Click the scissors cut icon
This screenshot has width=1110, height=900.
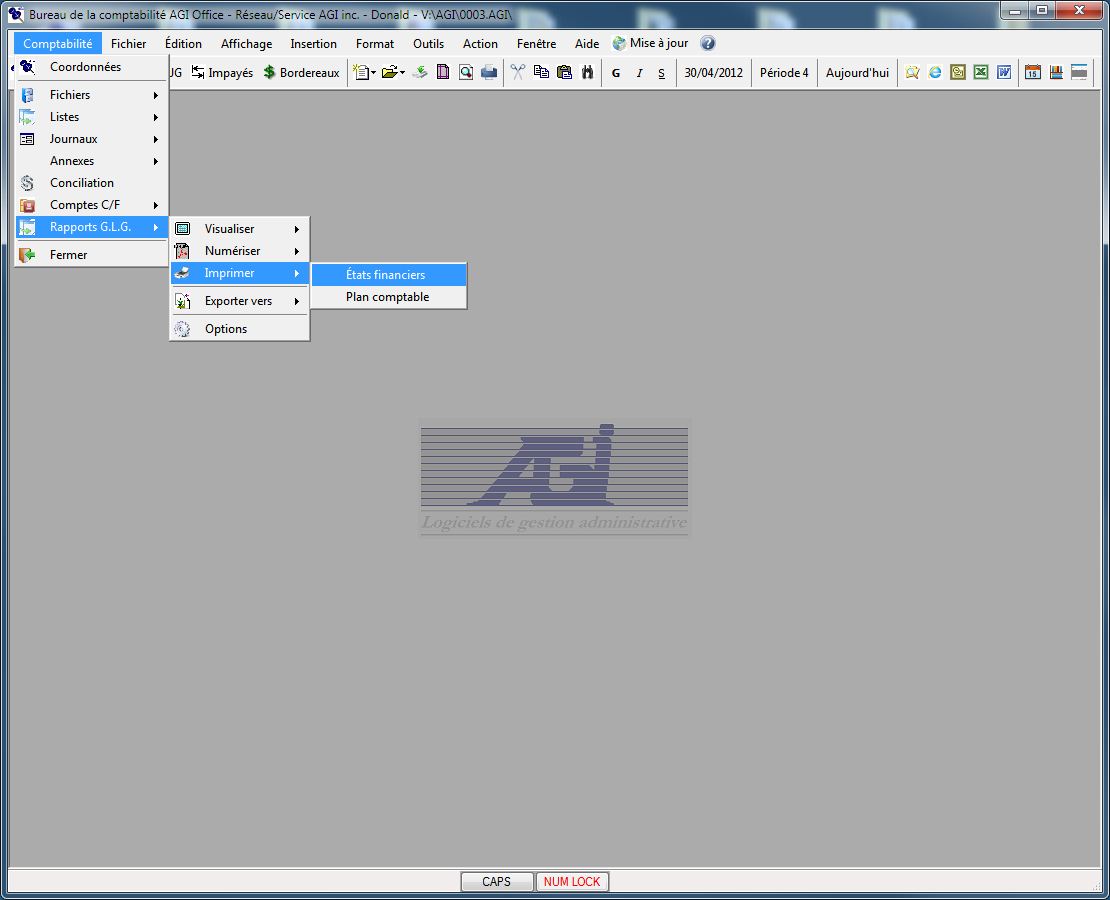click(518, 72)
